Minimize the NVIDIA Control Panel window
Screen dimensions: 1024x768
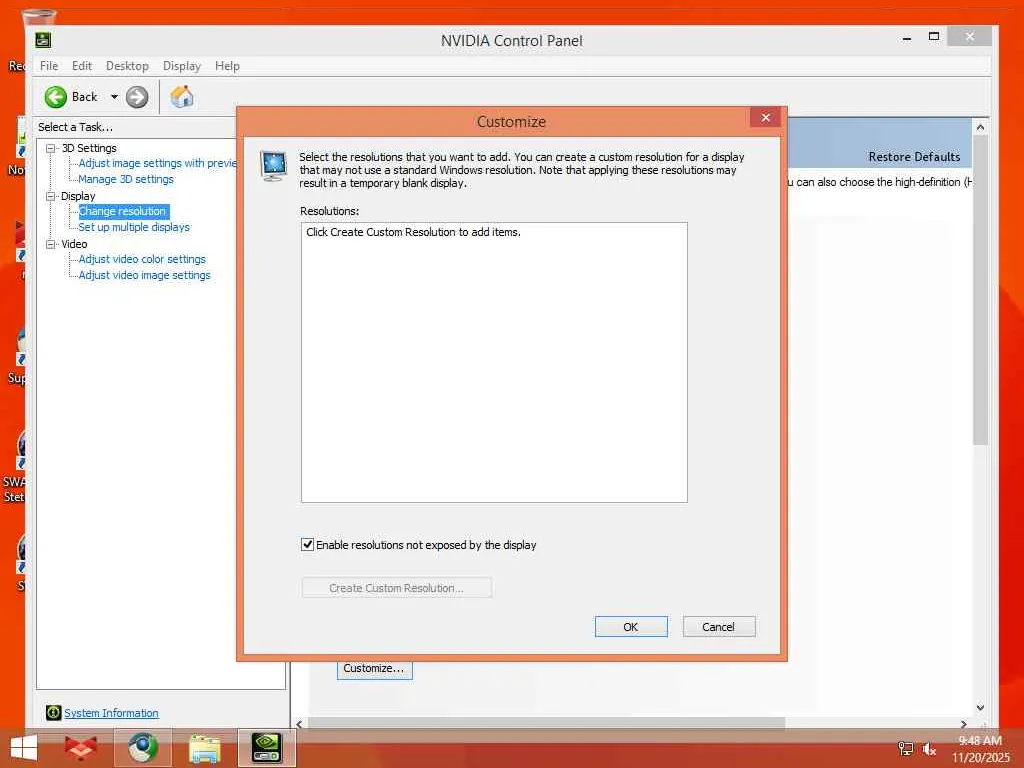(x=906, y=39)
